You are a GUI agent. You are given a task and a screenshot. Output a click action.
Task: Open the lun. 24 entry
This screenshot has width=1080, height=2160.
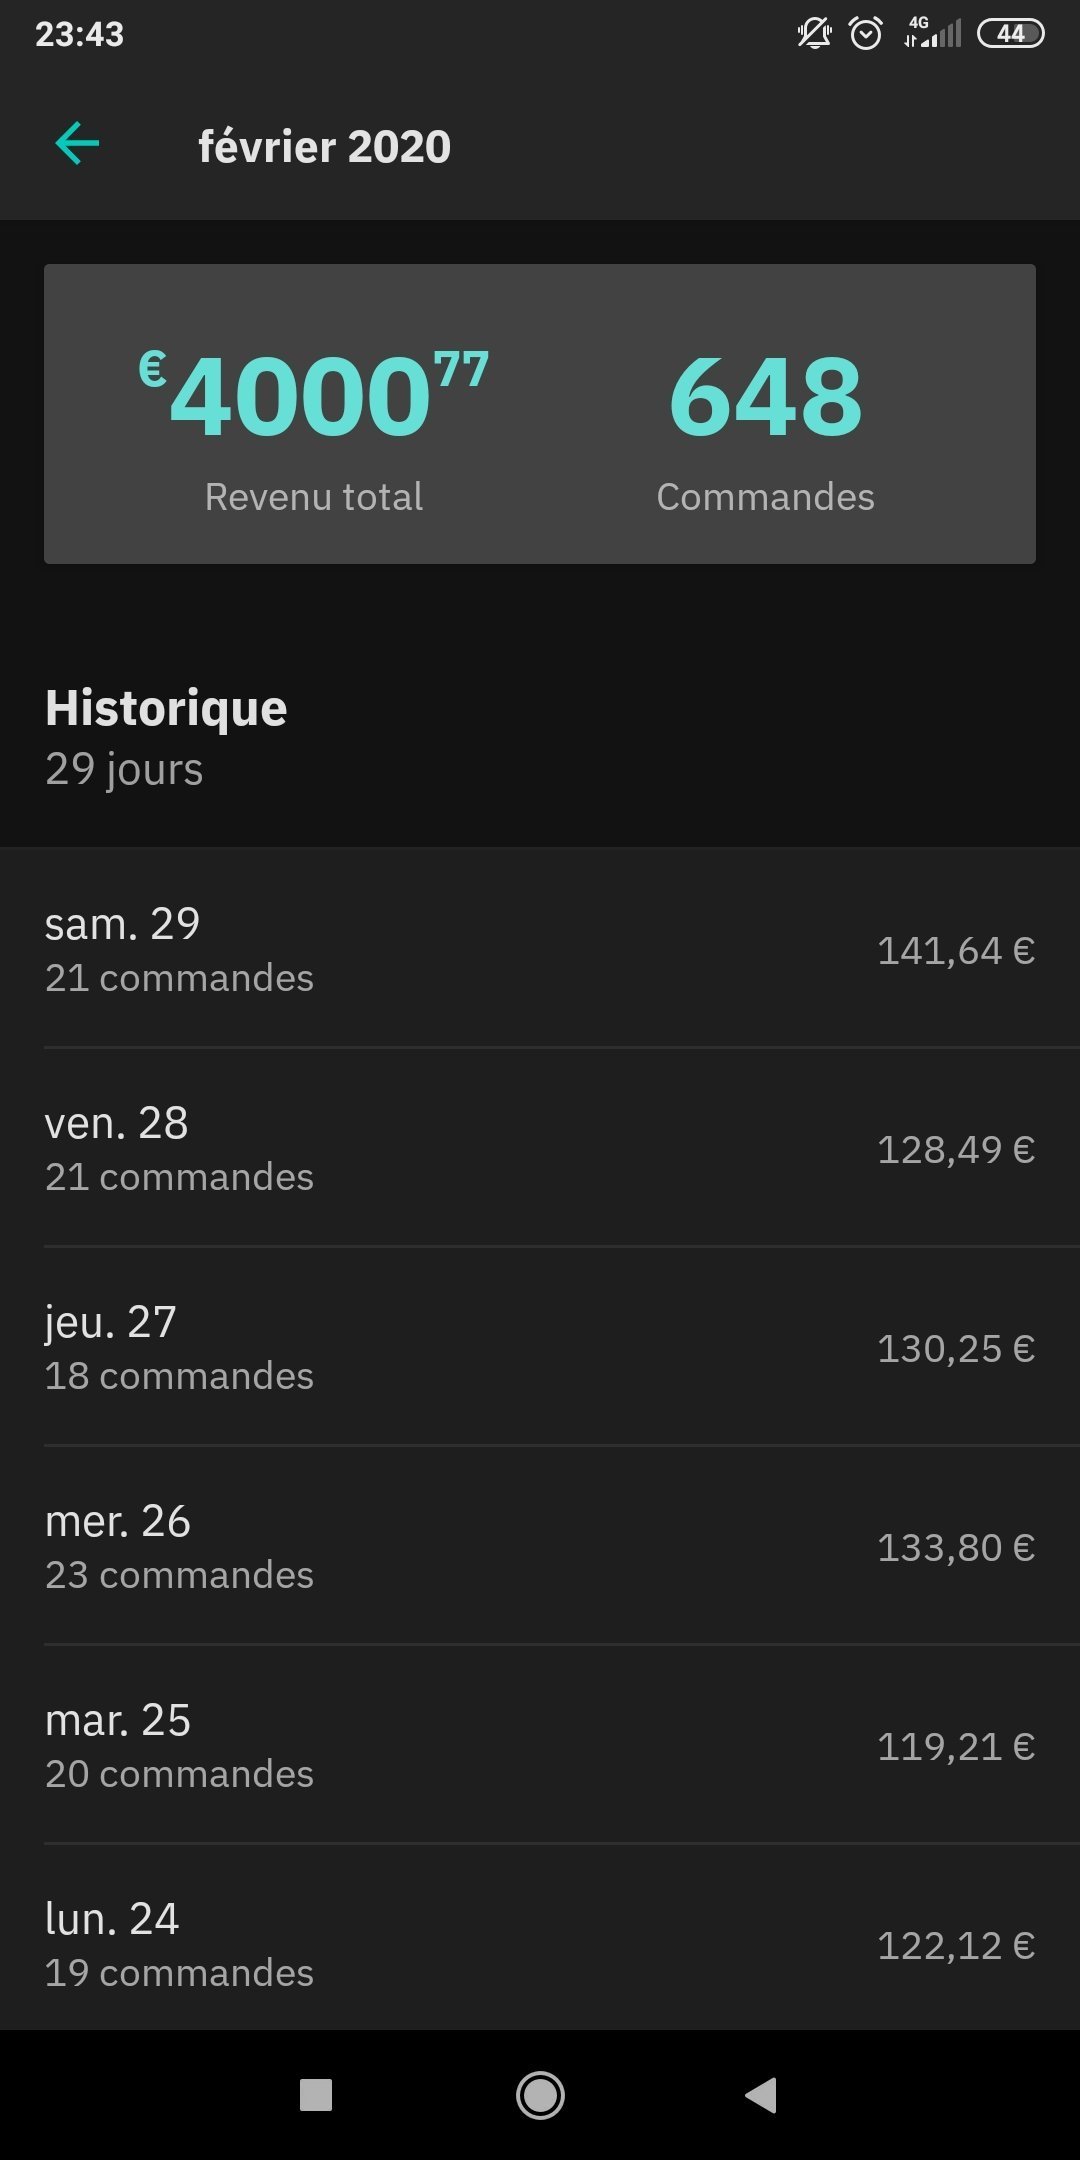pyautogui.click(x=540, y=1942)
